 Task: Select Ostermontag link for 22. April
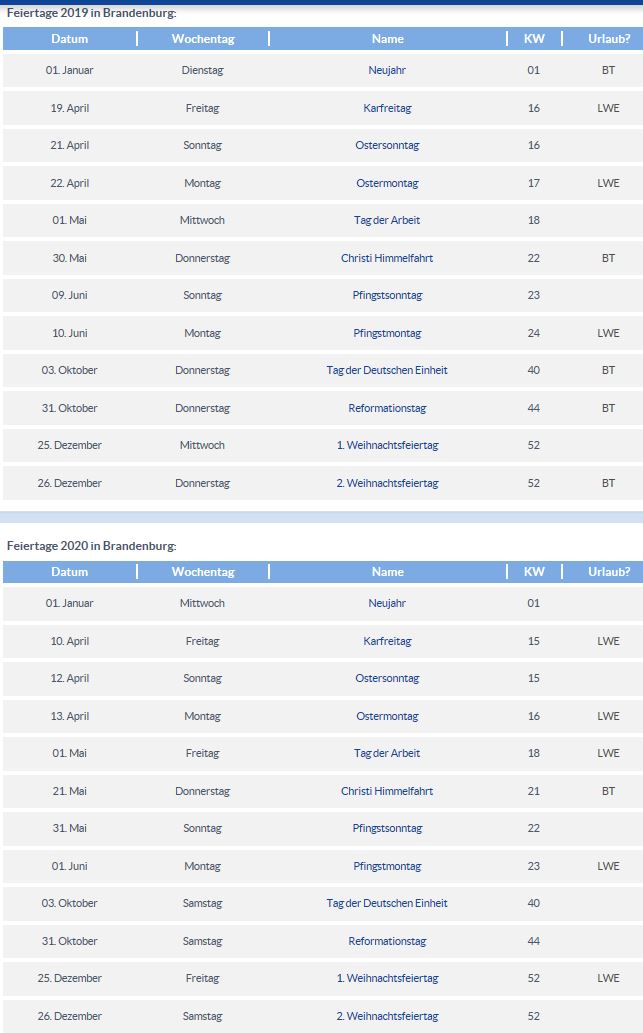pos(387,183)
